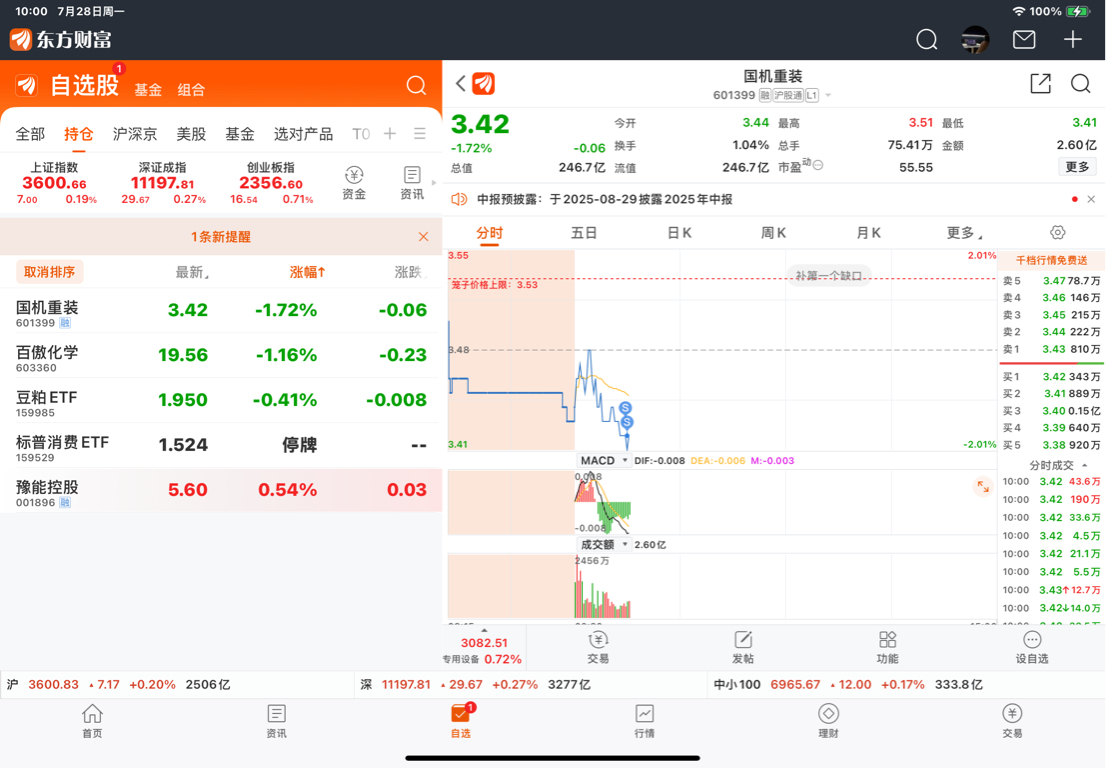Image resolution: width=1106 pixels, height=768 pixels.
Task: Tap the plus icon in top bar
Action: 1072,39
